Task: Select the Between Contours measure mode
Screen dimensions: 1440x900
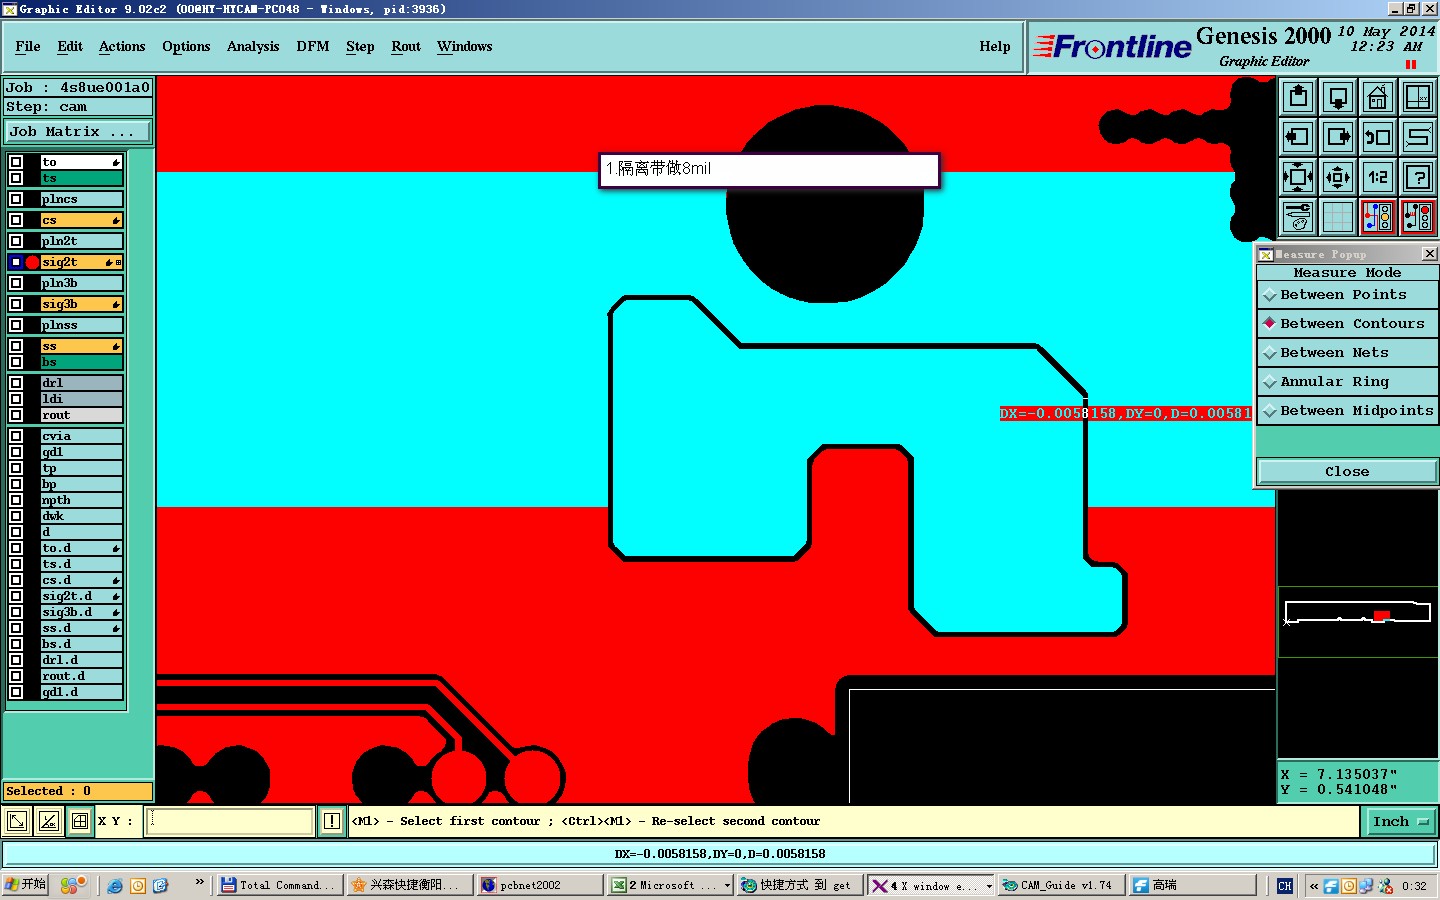Action: coord(1347,324)
